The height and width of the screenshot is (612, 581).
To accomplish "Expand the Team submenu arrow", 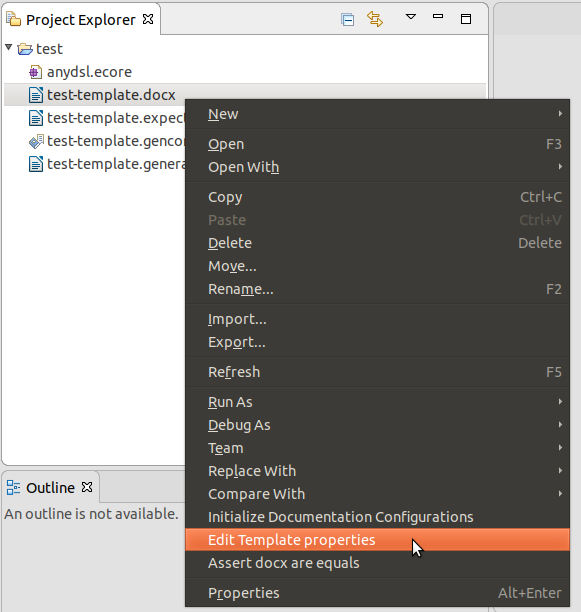I will coord(560,448).
